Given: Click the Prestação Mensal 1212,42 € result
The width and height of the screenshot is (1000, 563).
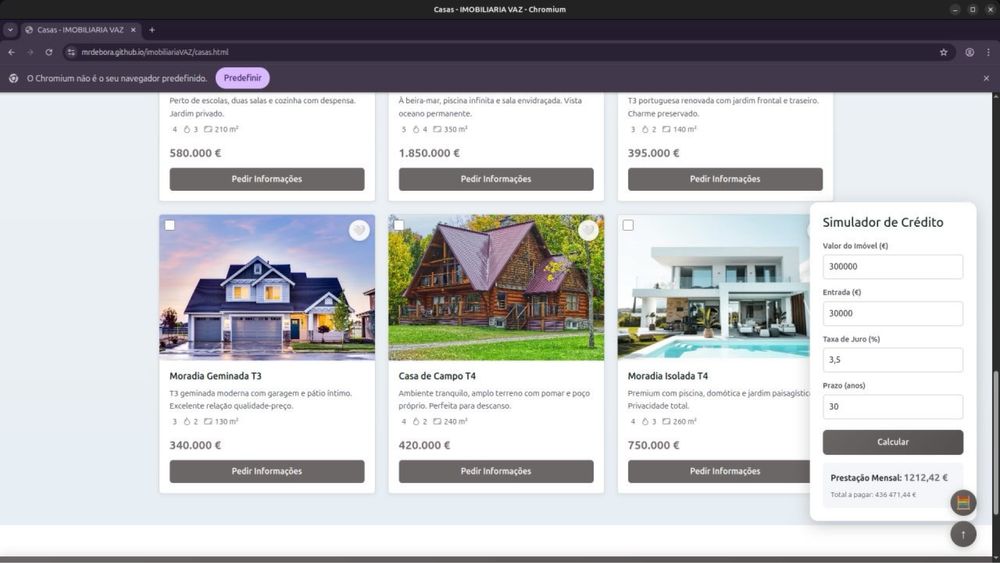Looking at the screenshot, I should coord(889,478).
